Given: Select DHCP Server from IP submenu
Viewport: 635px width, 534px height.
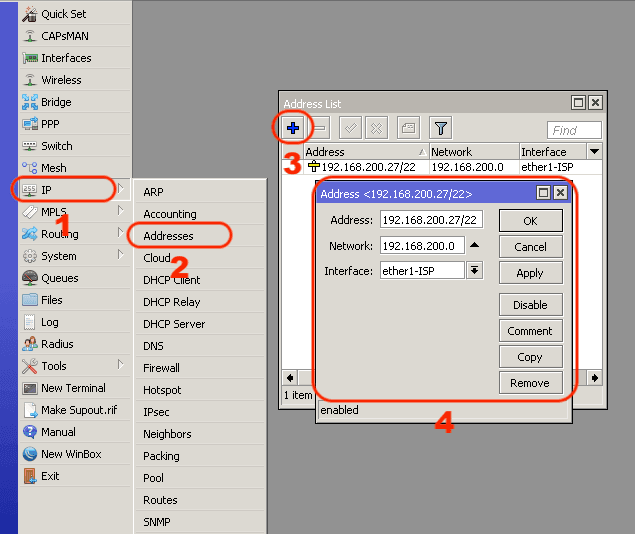Looking at the screenshot, I should (200, 324).
